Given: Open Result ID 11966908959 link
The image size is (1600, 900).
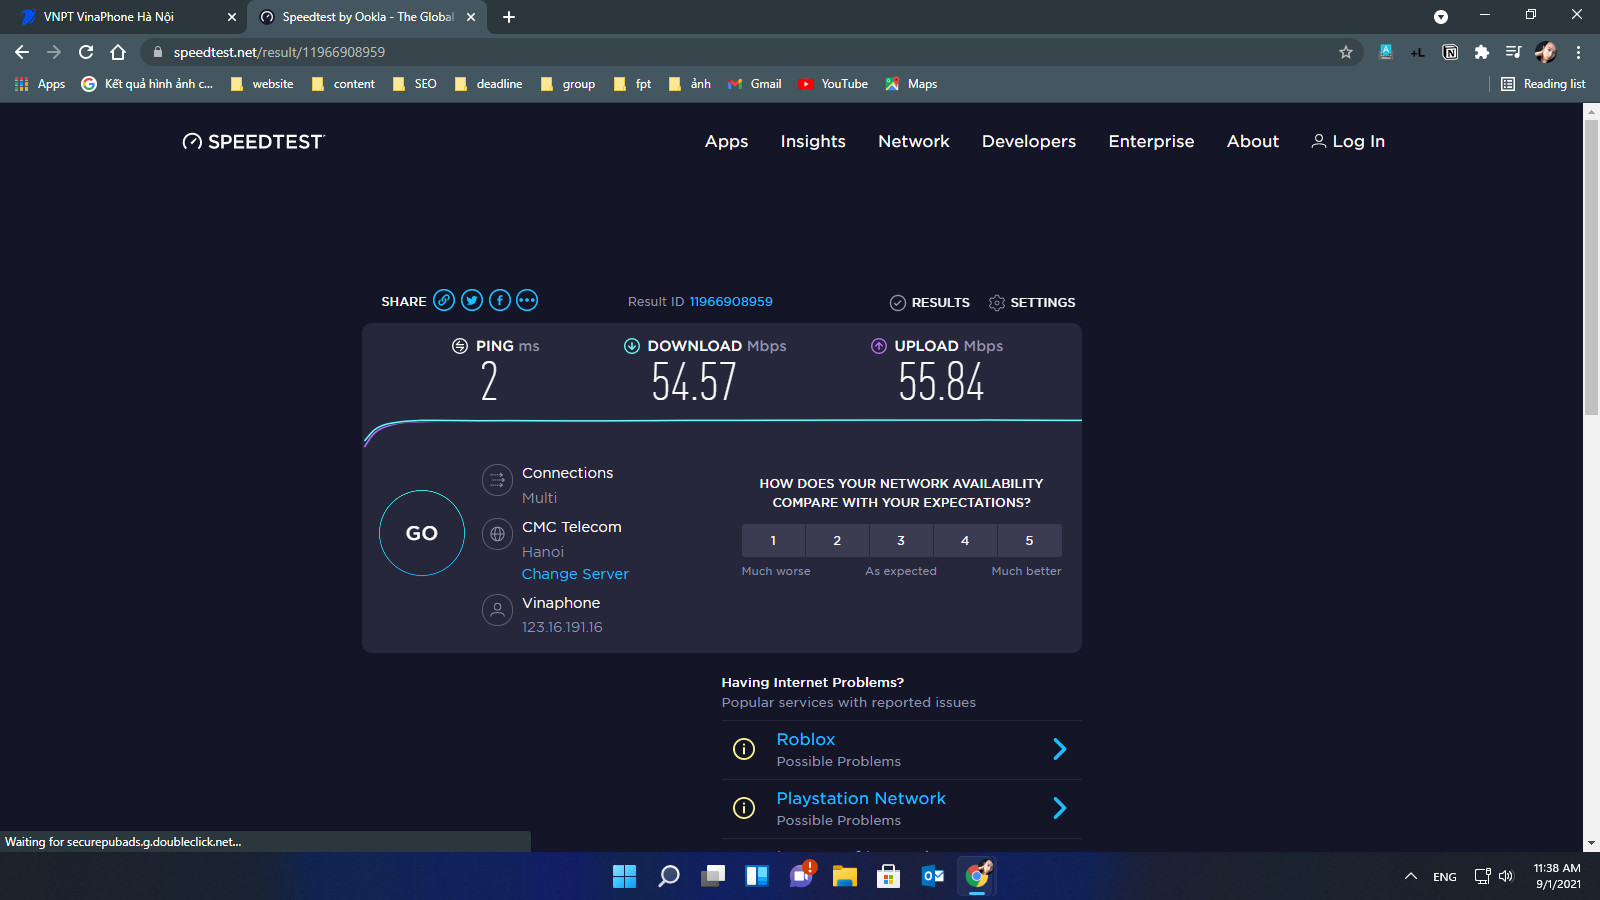Looking at the screenshot, I should click(x=731, y=302).
